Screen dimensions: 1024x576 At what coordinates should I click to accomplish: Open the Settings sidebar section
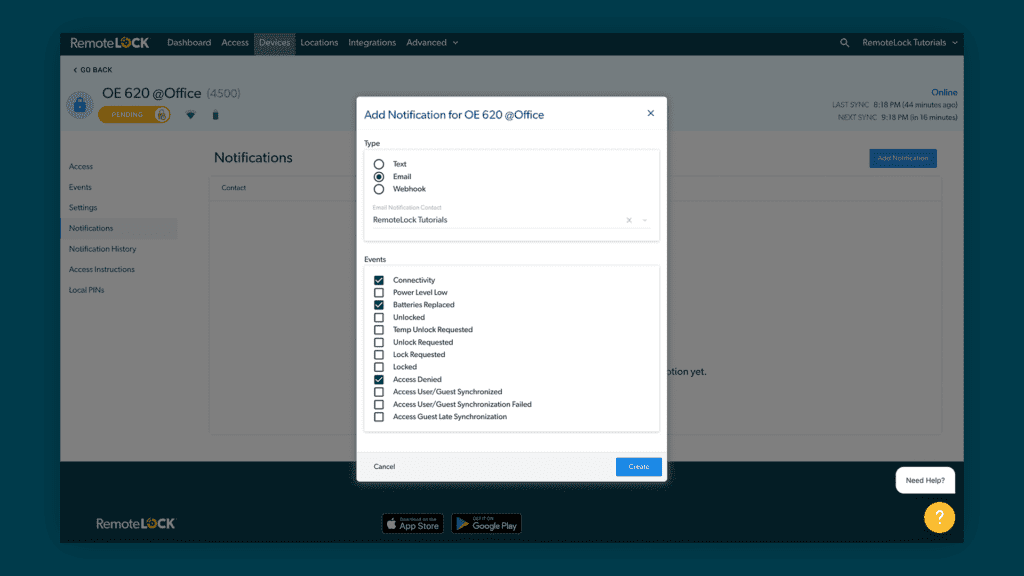pyautogui.click(x=83, y=208)
